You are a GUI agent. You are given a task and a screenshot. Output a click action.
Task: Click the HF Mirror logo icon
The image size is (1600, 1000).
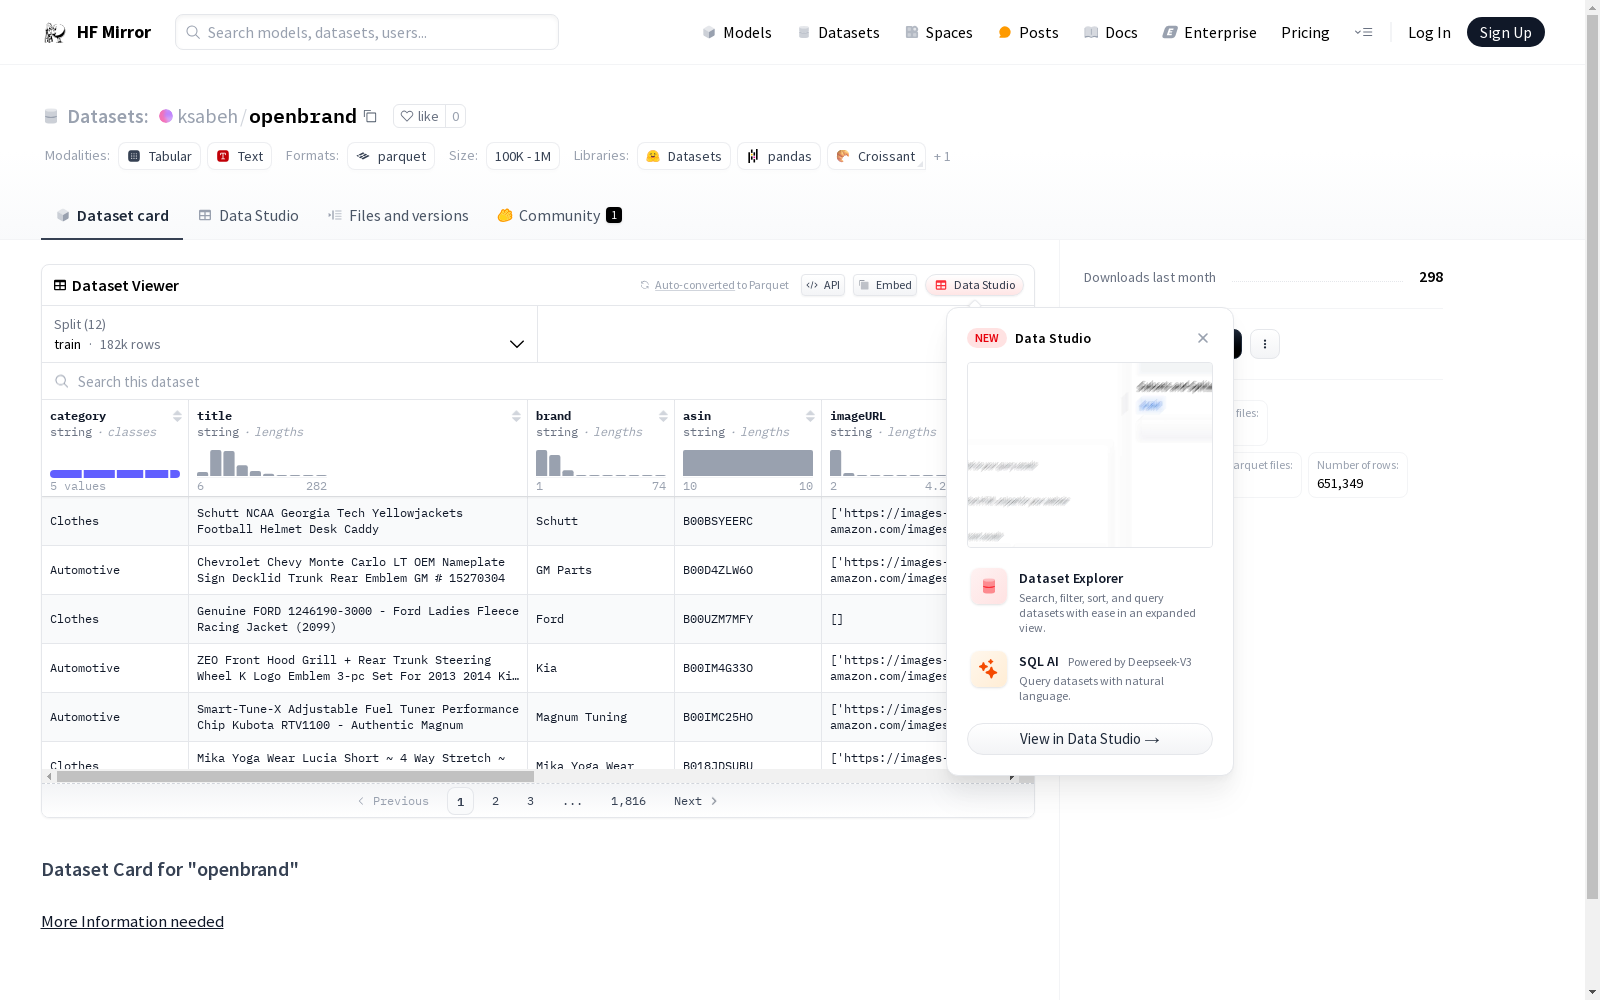pos(55,32)
